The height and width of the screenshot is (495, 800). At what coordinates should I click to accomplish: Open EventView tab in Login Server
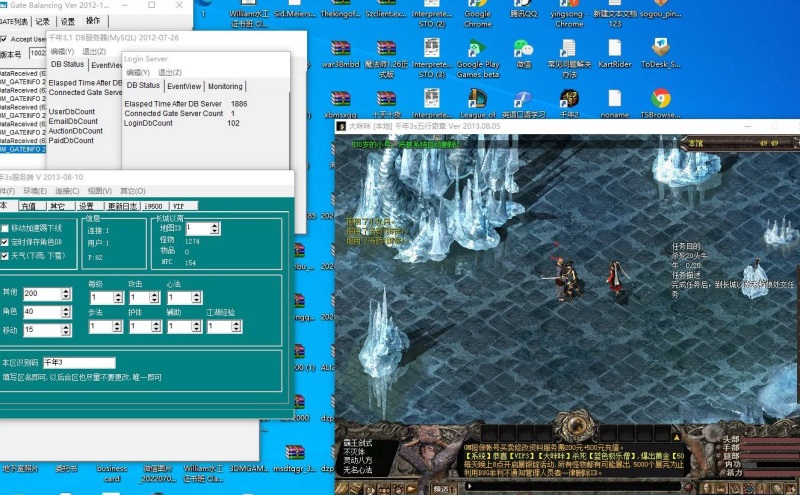click(x=184, y=86)
